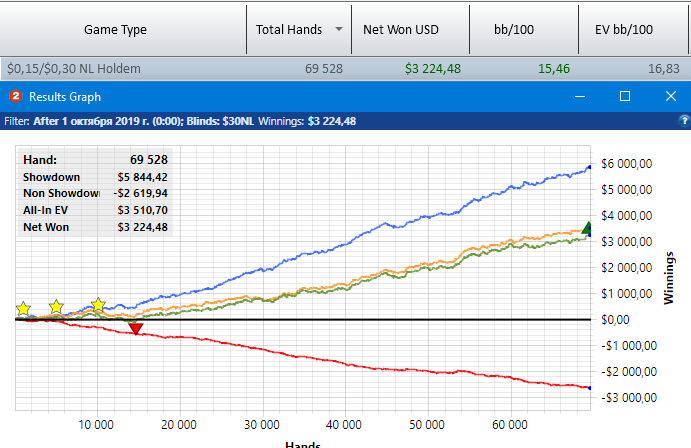This screenshot has width=691, height=448.
Task: Click the Hand: 69 528 legend row
Action: click(x=95, y=159)
